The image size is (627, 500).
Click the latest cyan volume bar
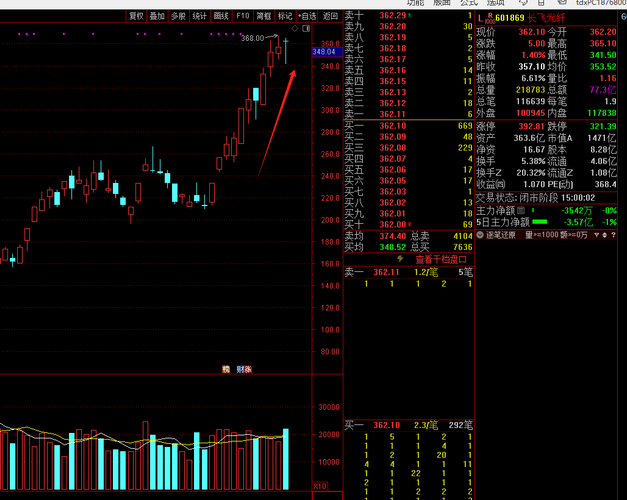coord(286,459)
